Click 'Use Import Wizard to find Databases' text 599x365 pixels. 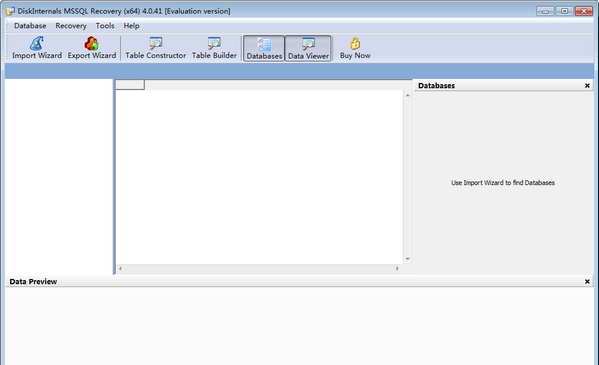click(x=503, y=183)
